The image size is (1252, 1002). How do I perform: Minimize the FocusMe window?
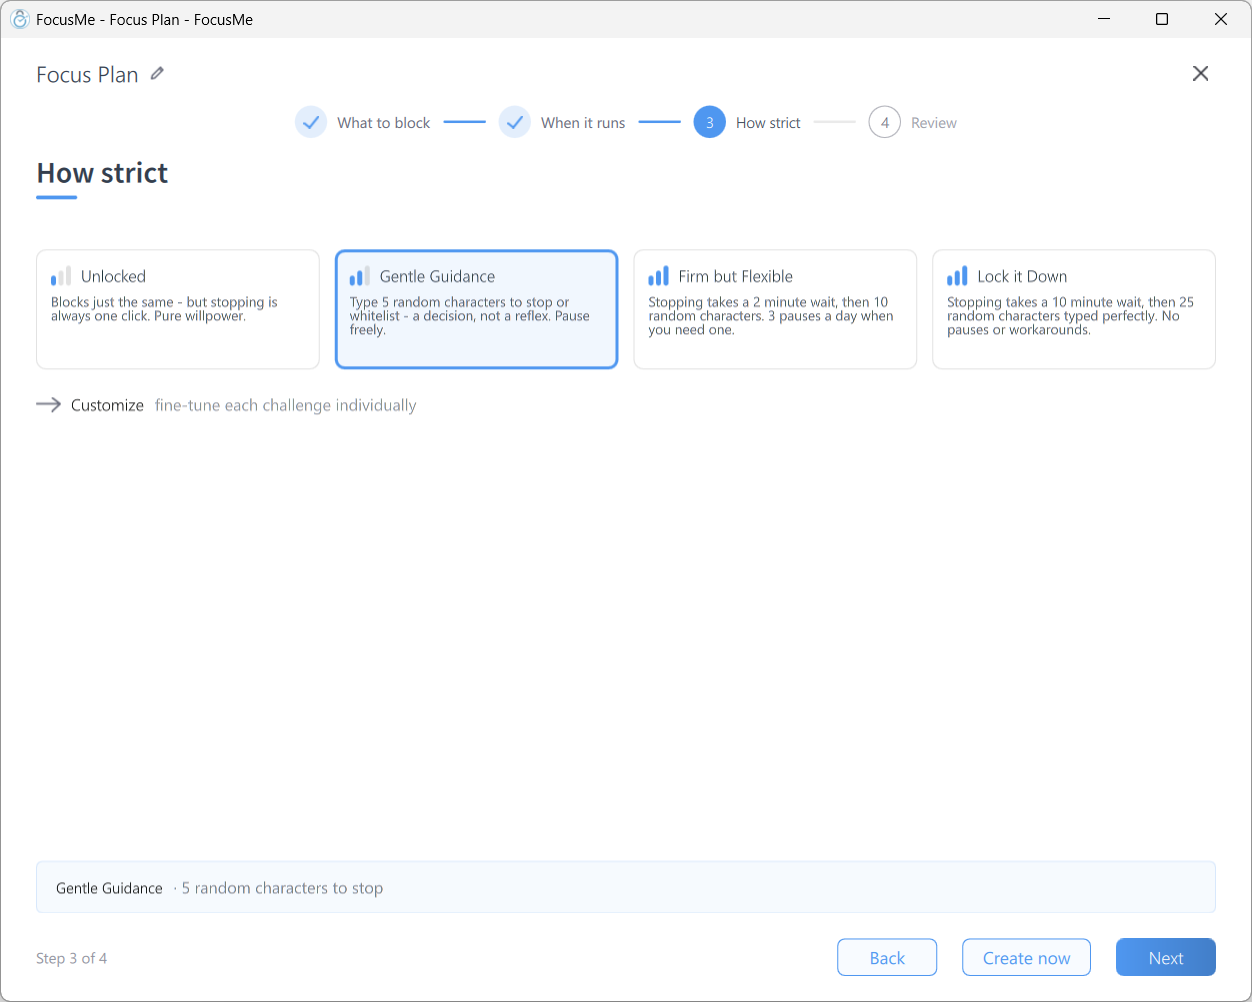(x=1103, y=19)
